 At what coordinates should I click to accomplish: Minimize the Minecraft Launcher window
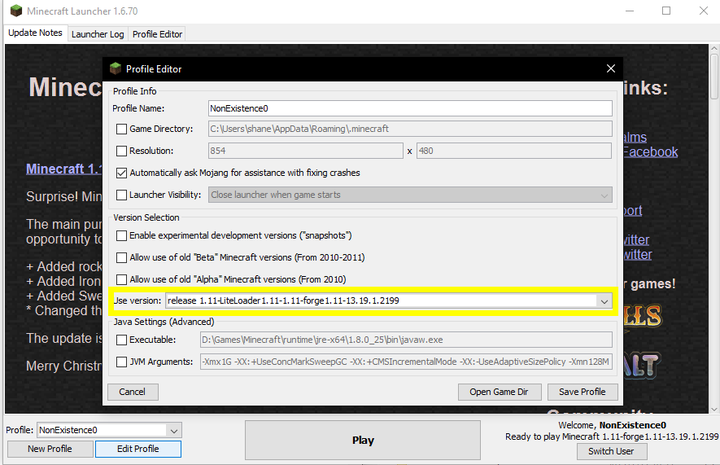(x=630, y=11)
